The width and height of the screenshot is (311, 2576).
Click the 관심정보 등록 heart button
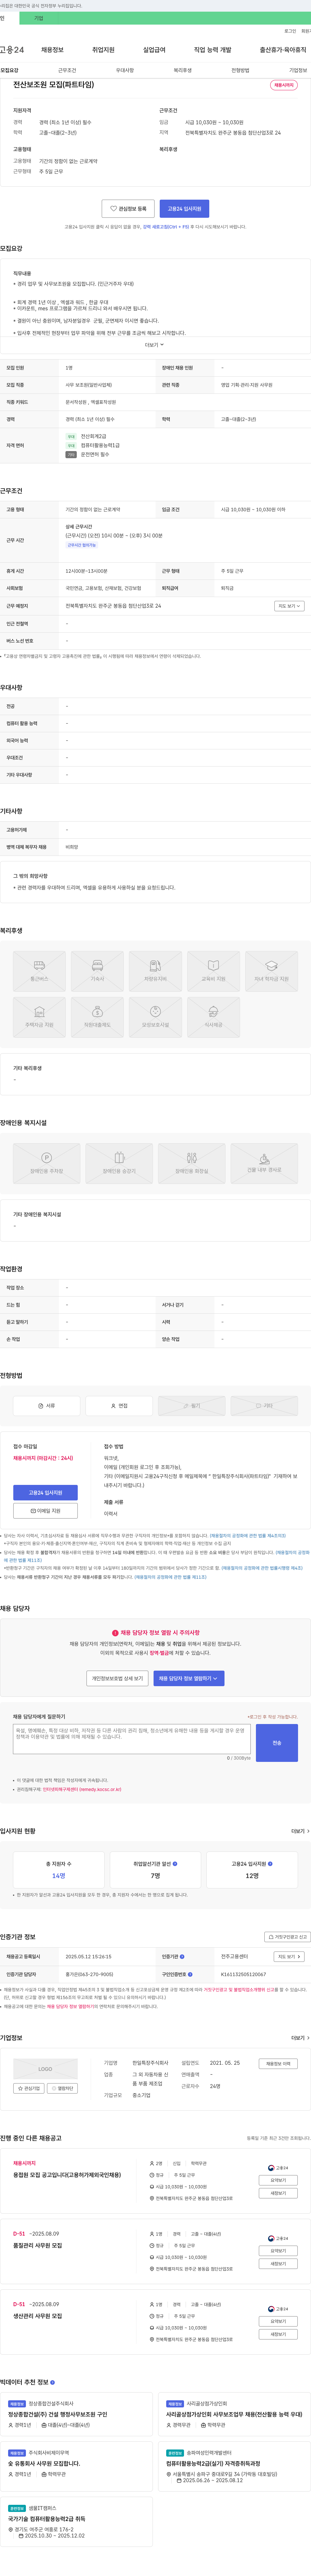(x=128, y=209)
